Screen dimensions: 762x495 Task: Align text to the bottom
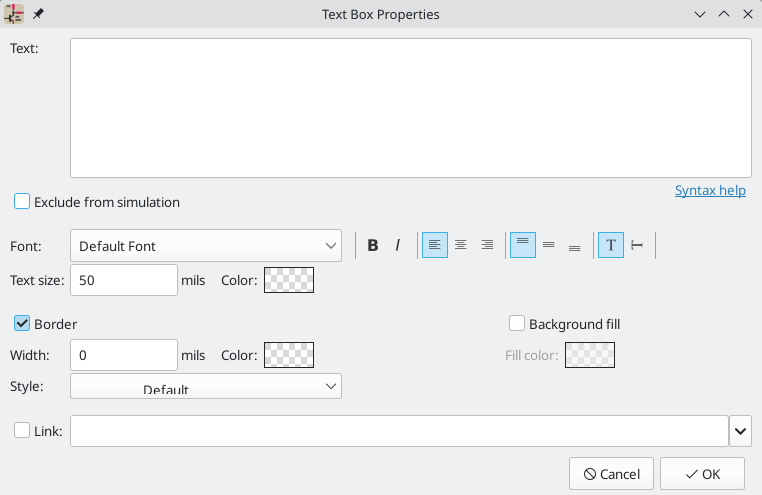[x=574, y=245]
